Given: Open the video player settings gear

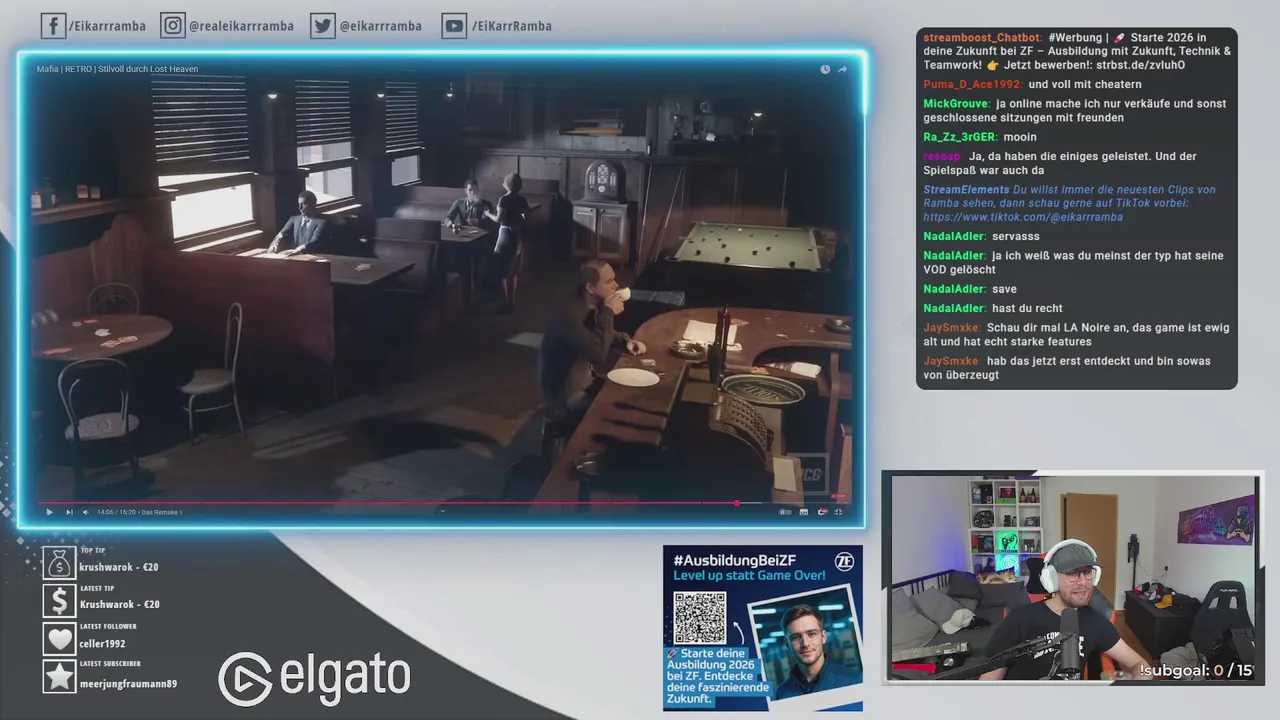Looking at the screenshot, I should [822, 512].
